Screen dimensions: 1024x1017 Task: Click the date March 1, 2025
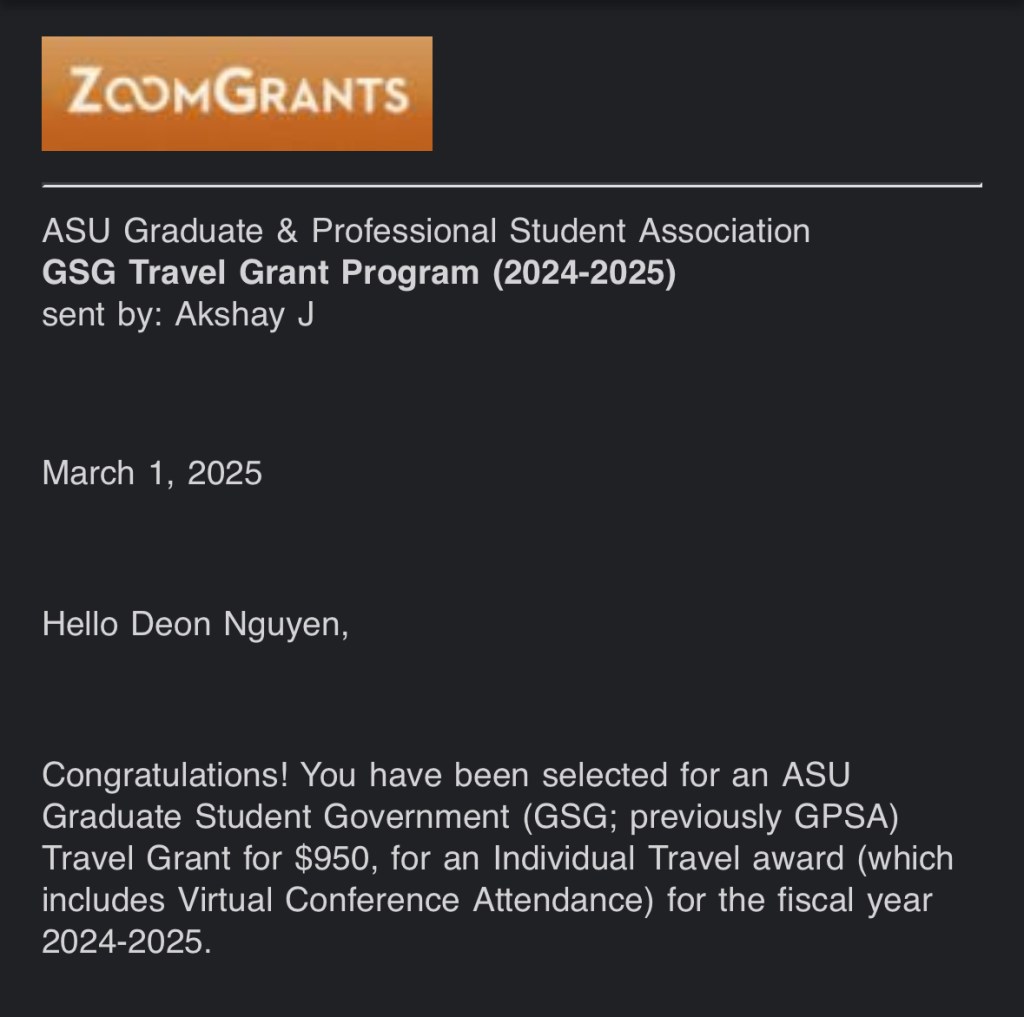(x=152, y=472)
